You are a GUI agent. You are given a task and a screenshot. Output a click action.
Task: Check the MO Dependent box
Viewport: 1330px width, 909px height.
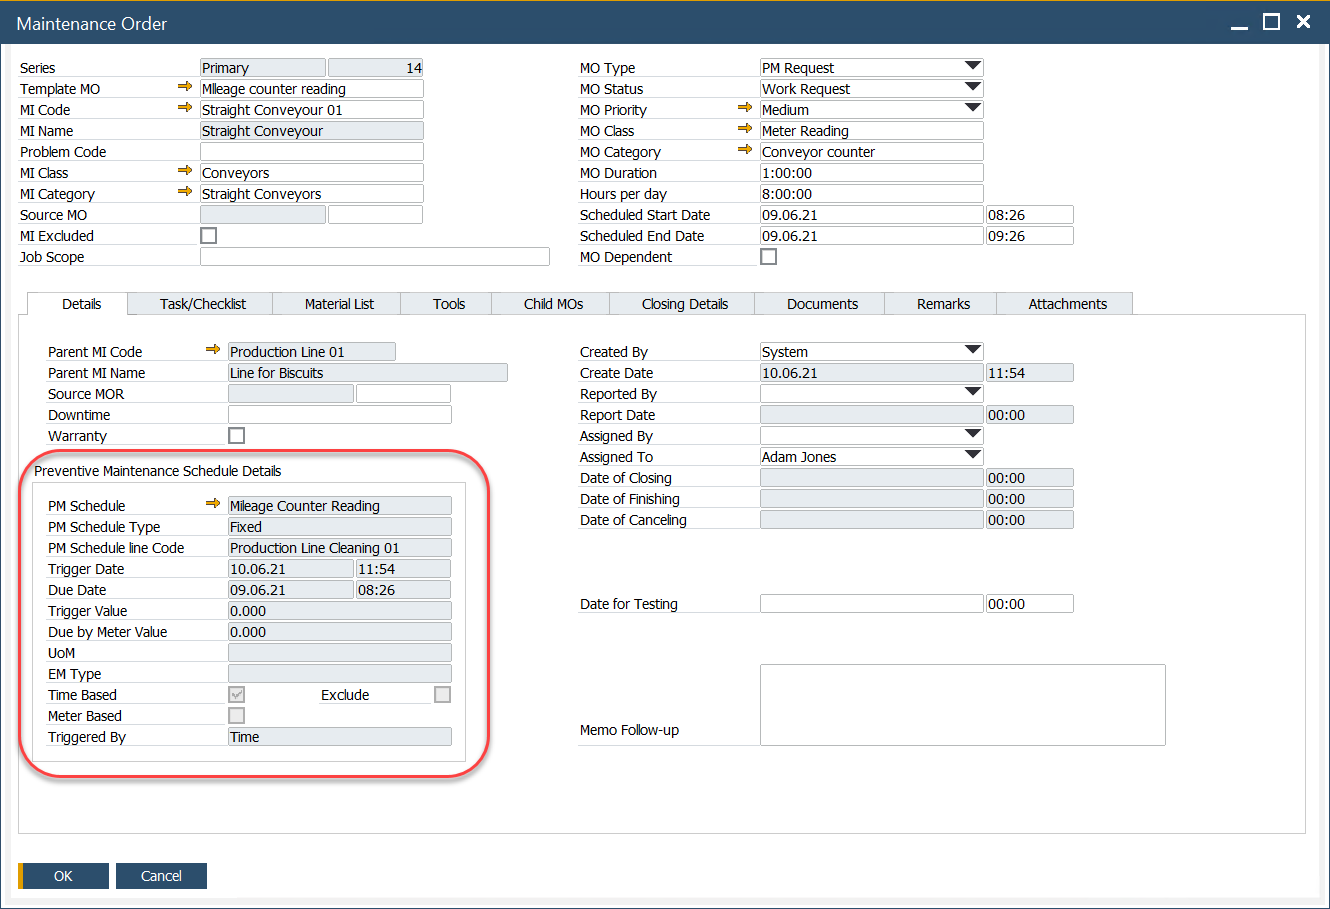click(x=768, y=256)
